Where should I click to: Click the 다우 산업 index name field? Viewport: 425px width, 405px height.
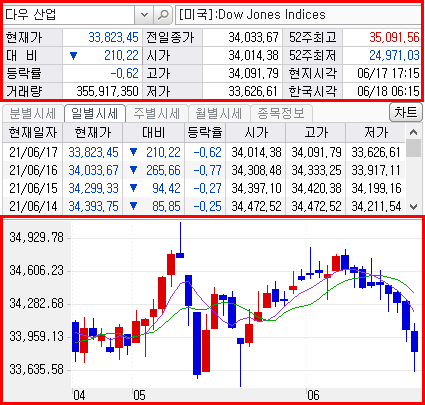(x=69, y=15)
